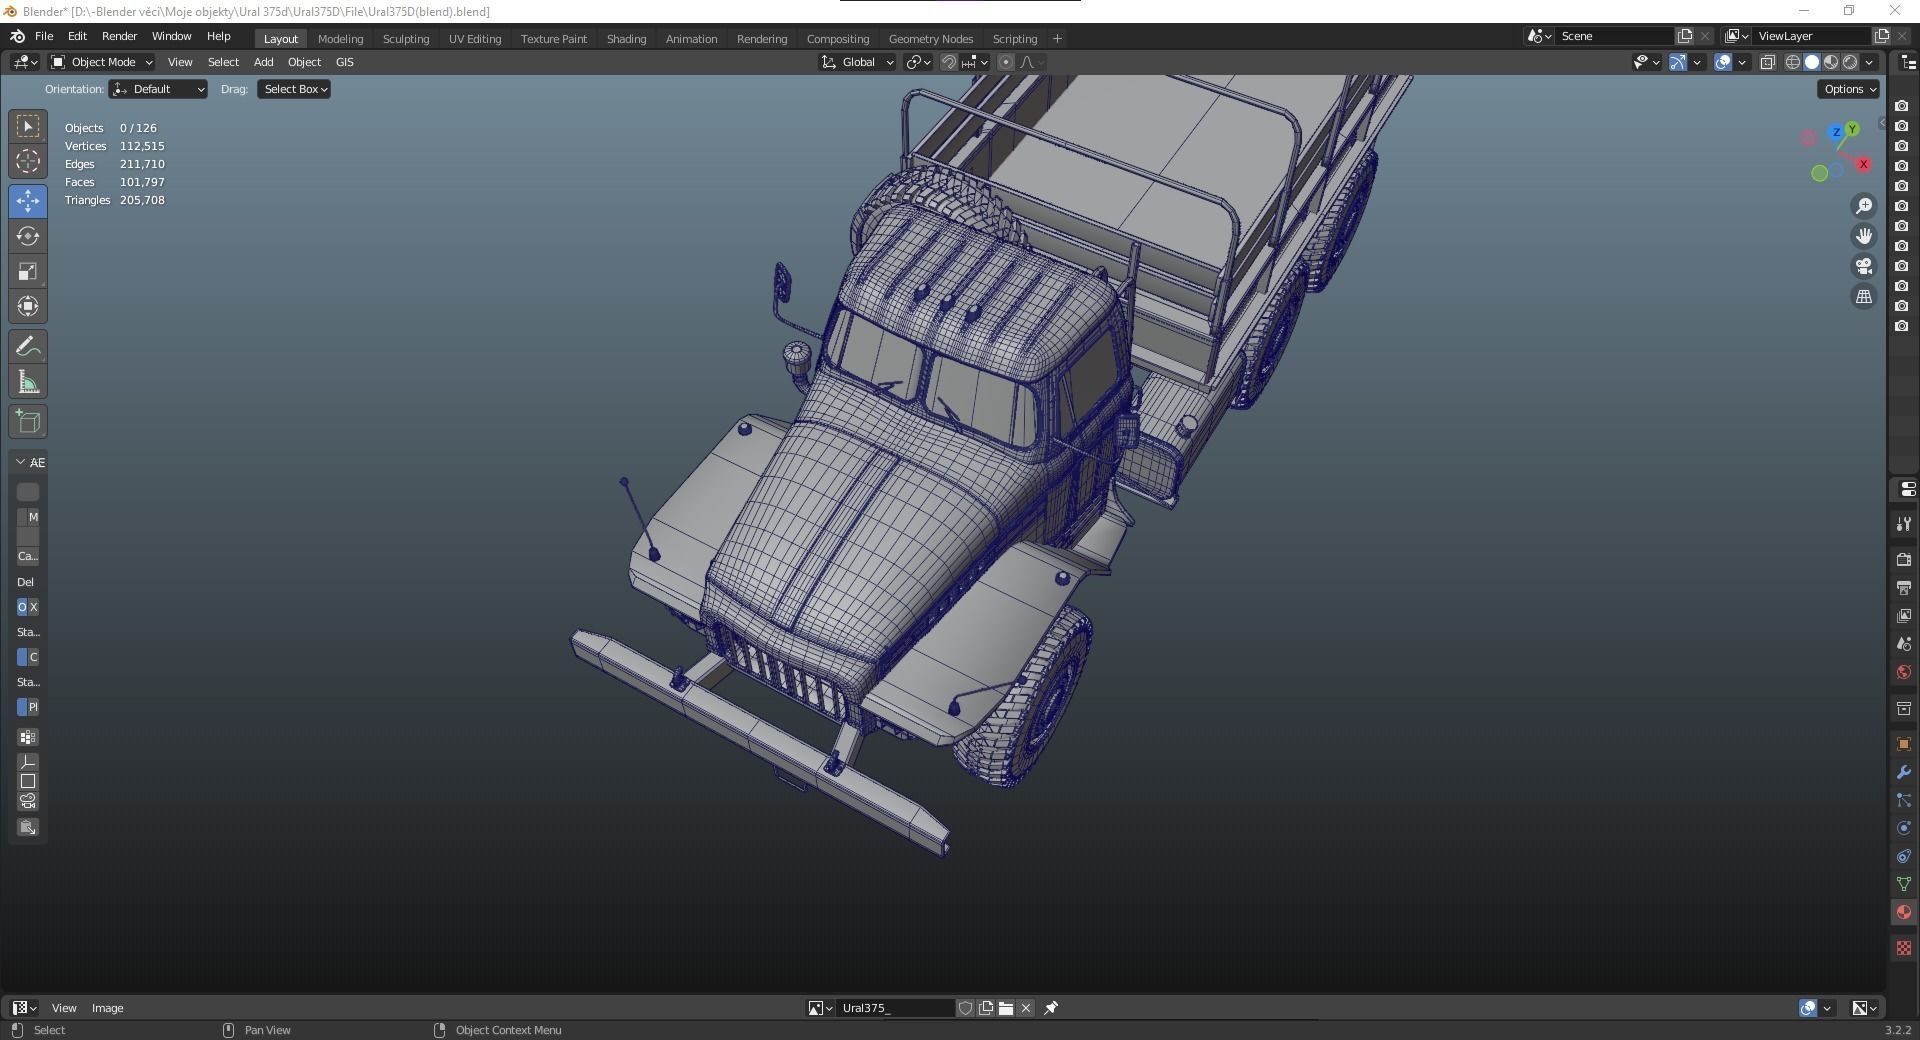
Task: Toggle Proportional Editing in header
Action: (x=1006, y=62)
